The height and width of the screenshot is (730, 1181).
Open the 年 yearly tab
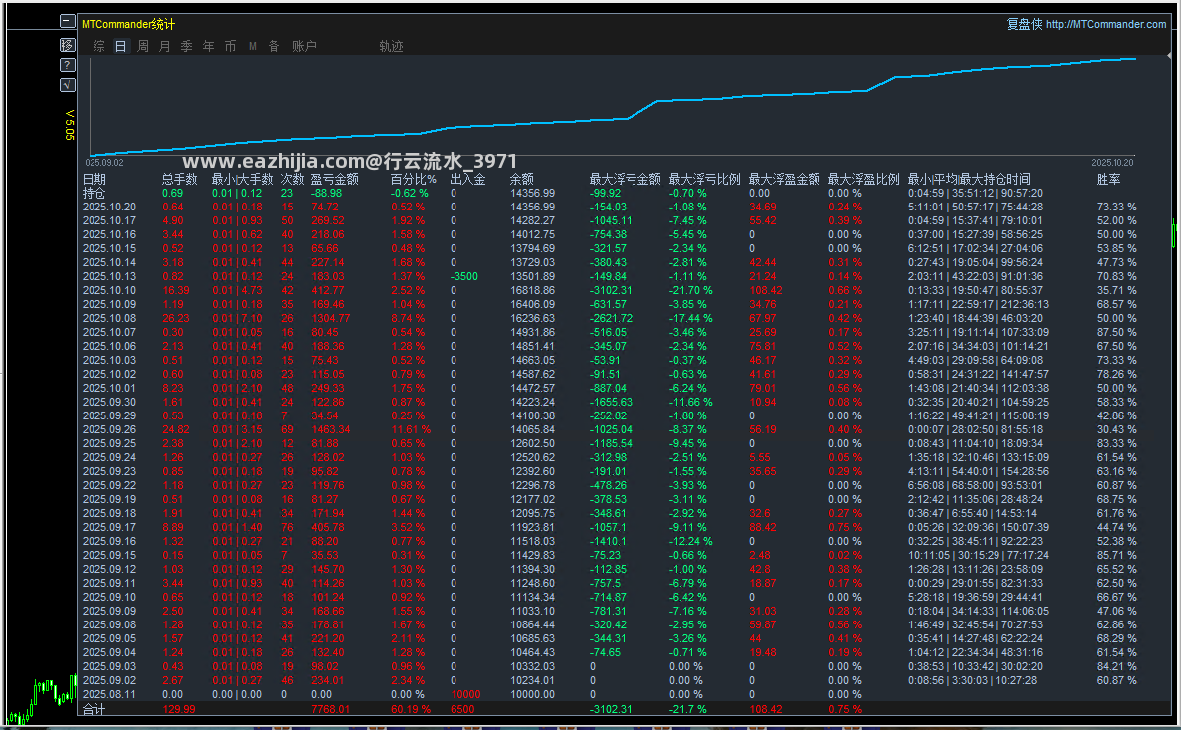(209, 47)
